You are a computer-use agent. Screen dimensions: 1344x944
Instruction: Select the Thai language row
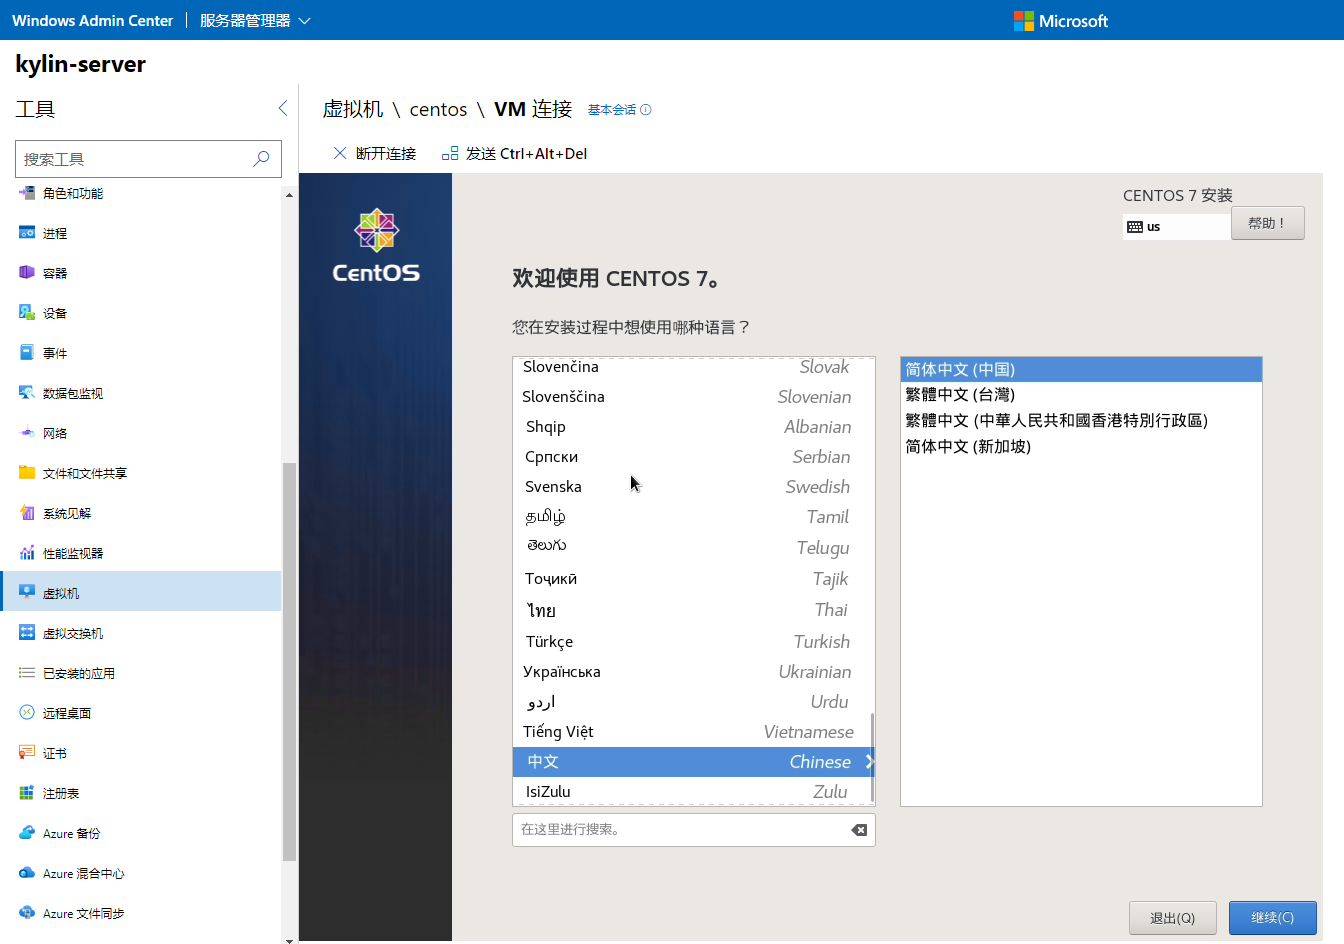click(693, 610)
